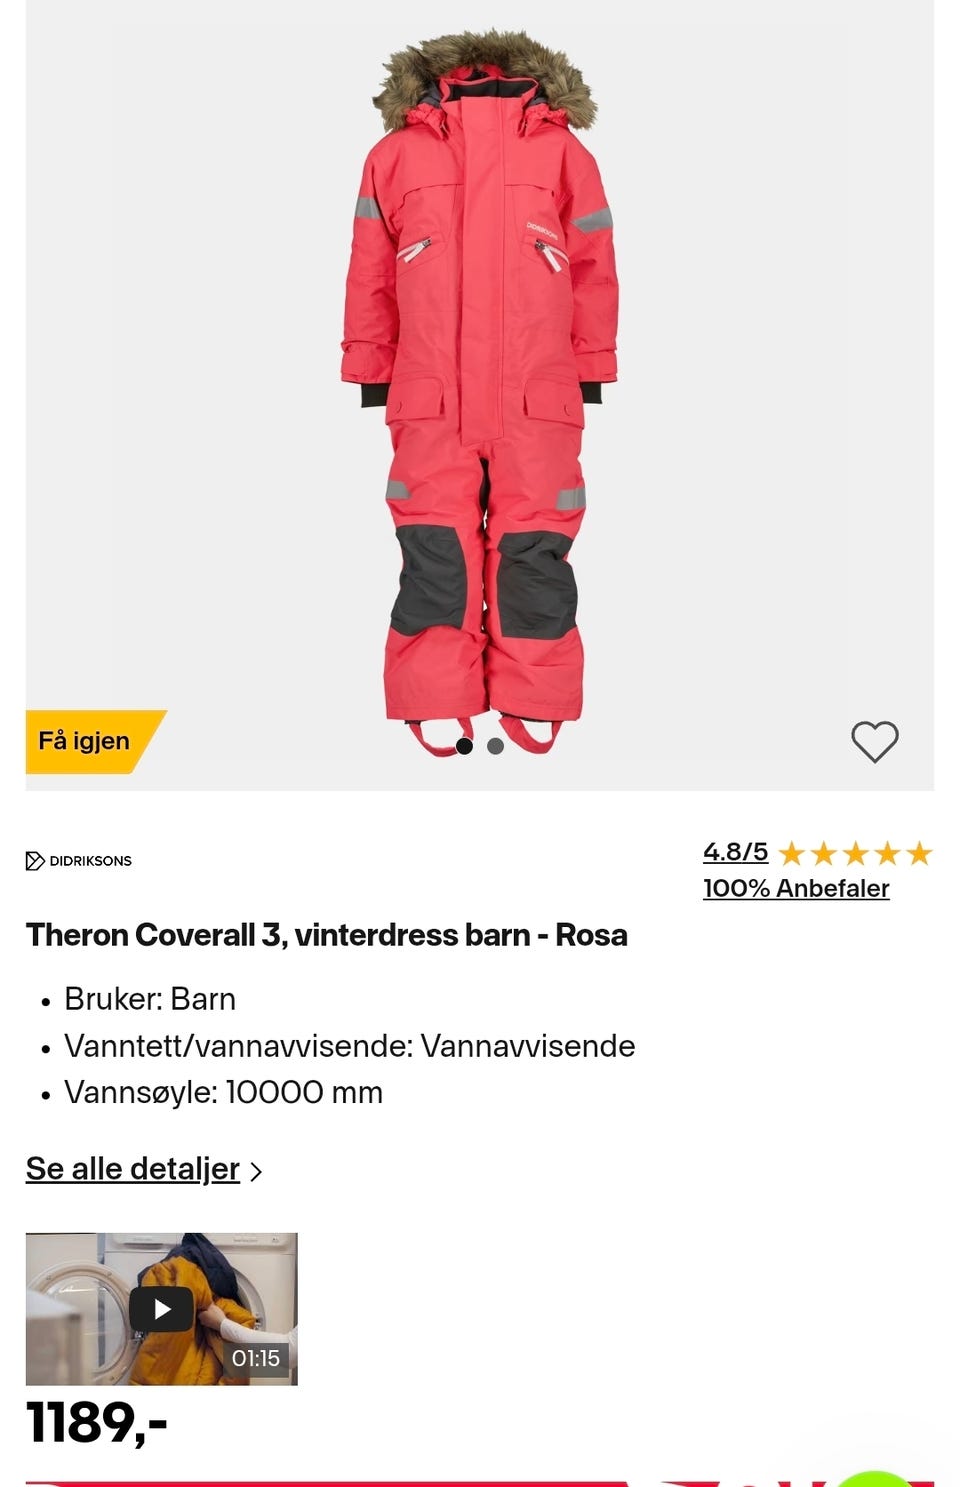Expand details via chevron after Se alle detaljer
Image resolution: width=960 pixels, height=1487 pixels.
point(256,1171)
